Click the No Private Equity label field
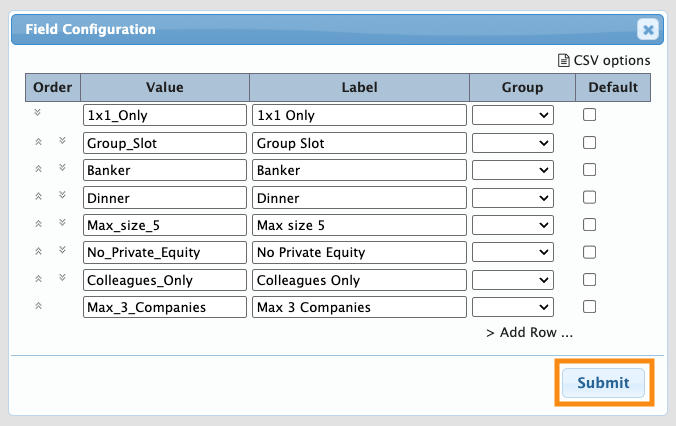676x426 pixels. 359,252
